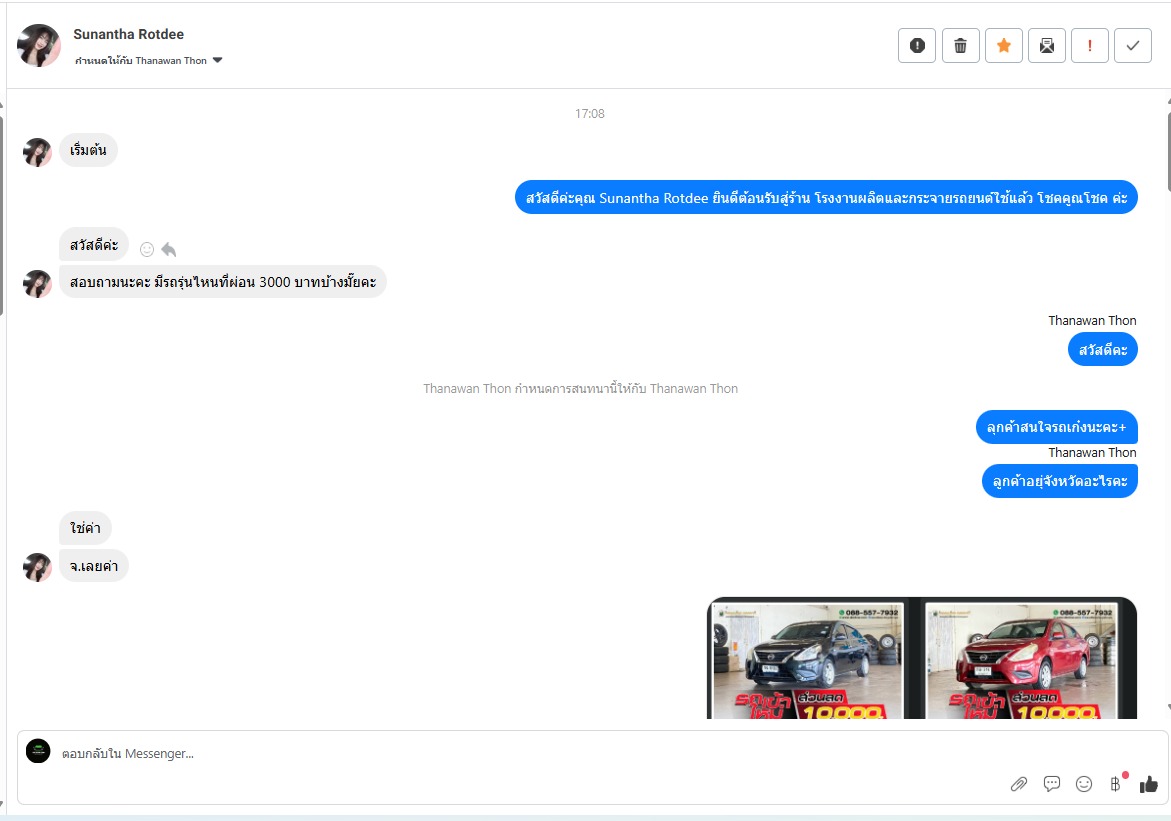Click the เริ่มต้น message bubble
The height and width of the screenshot is (821, 1171).
point(88,150)
